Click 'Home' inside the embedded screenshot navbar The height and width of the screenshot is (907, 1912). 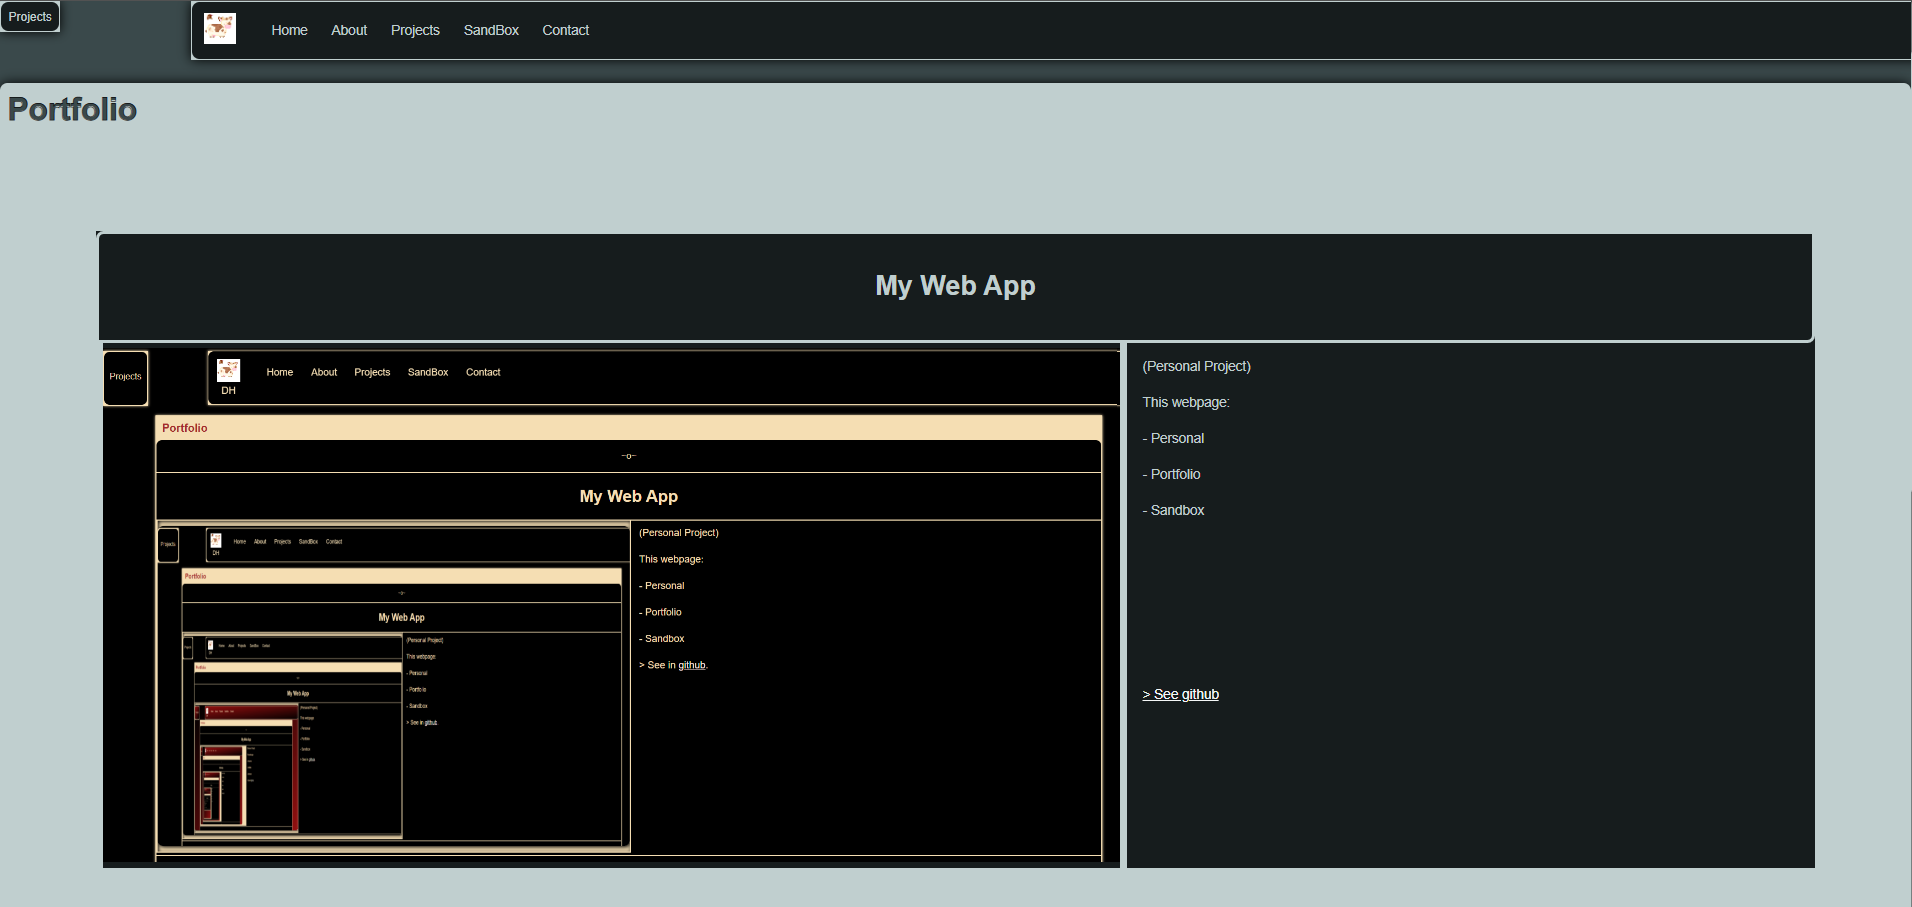280,372
